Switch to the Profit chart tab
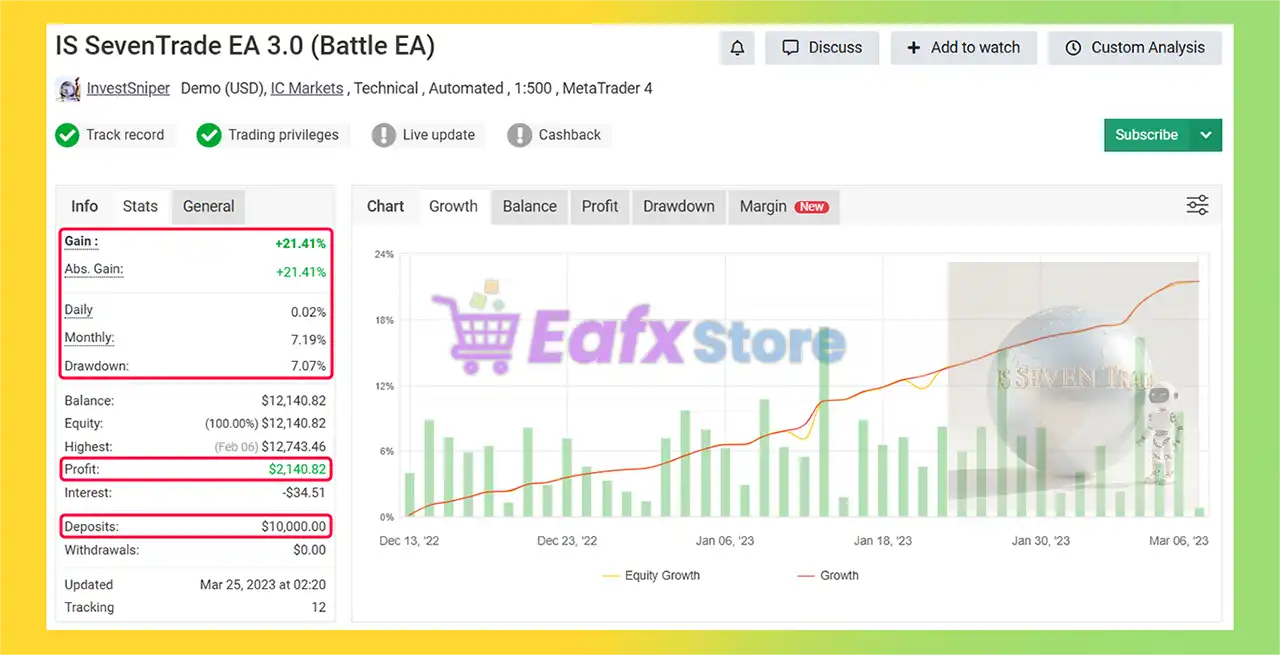The height and width of the screenshot is (655, 1280). (600, 206)
